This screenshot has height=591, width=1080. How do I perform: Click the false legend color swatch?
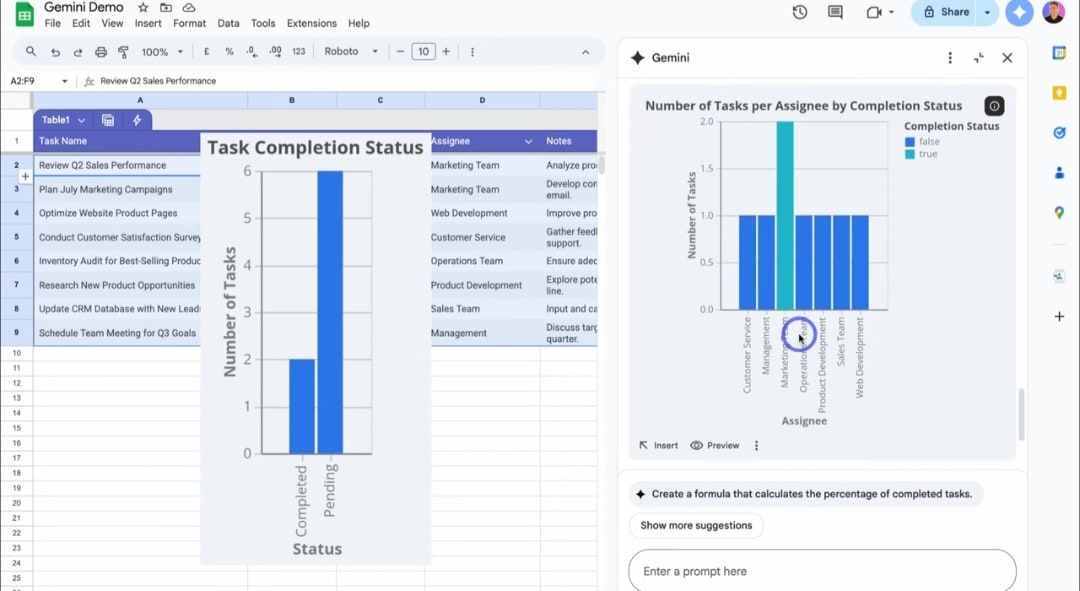[910, 142]
